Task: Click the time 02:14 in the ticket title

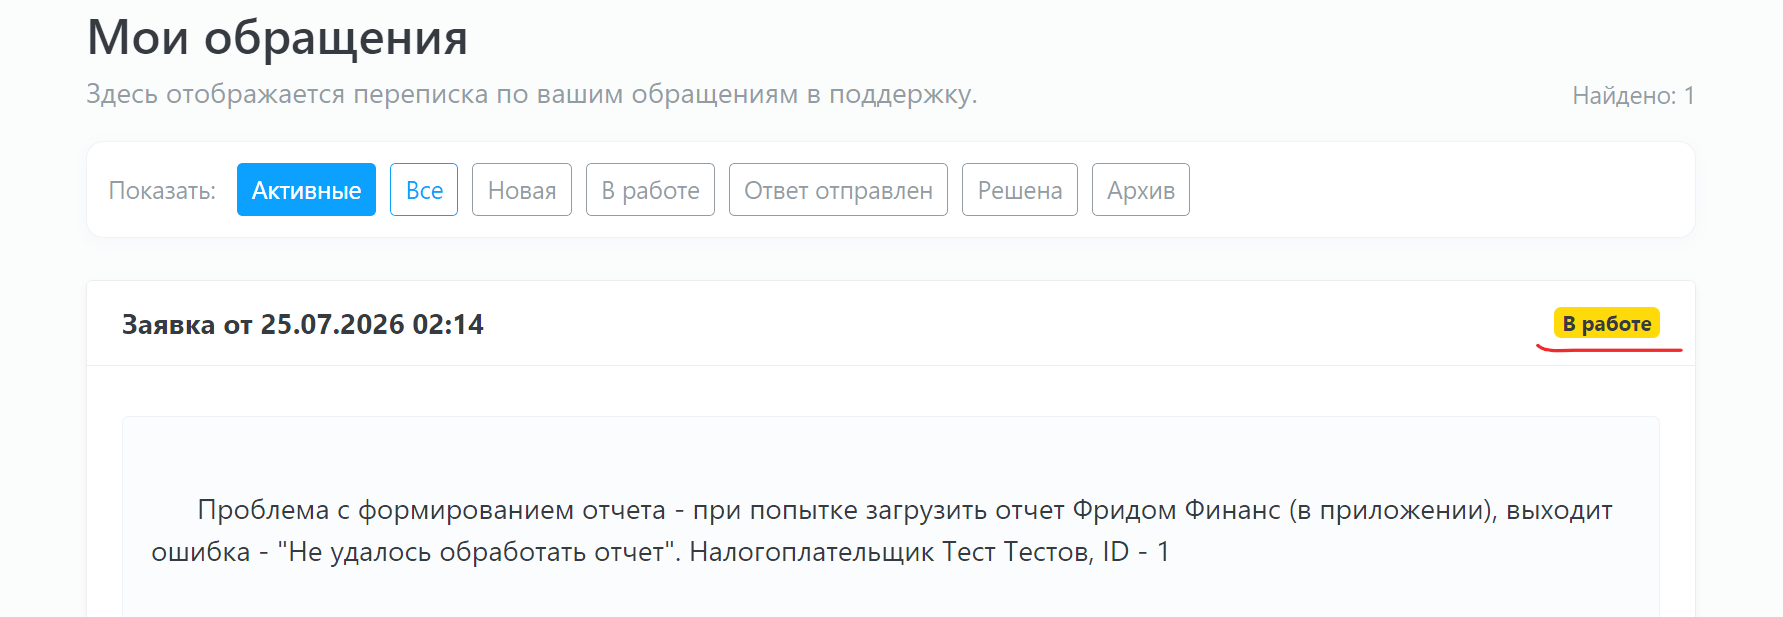Action: click(448, 324)
